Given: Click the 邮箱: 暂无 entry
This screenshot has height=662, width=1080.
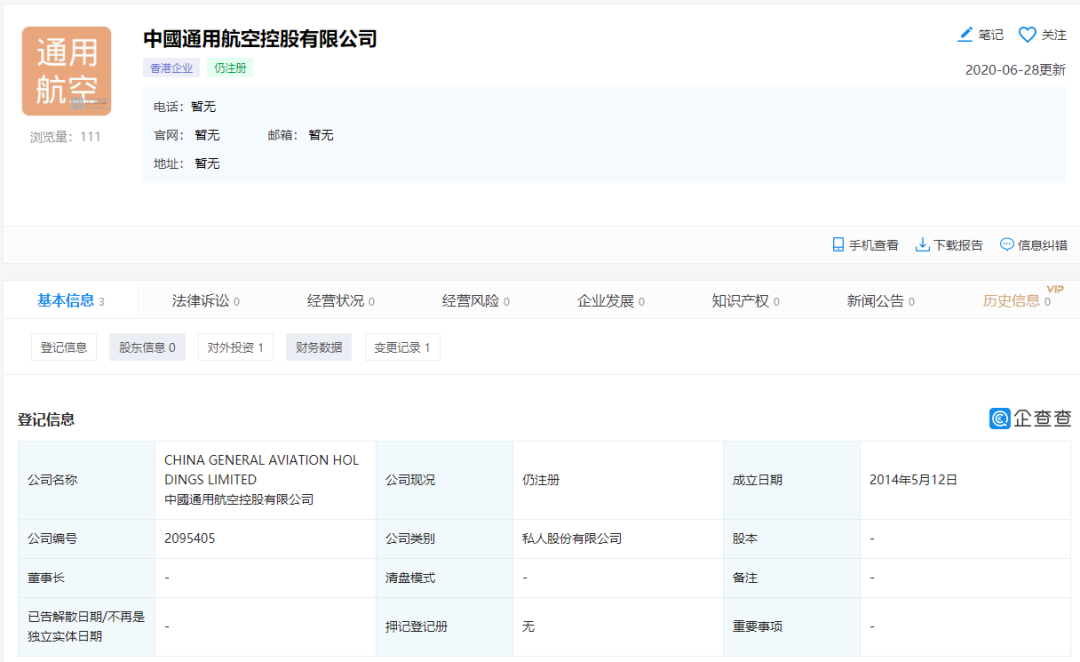Looking at the screenshot, I should click(300, 135).
